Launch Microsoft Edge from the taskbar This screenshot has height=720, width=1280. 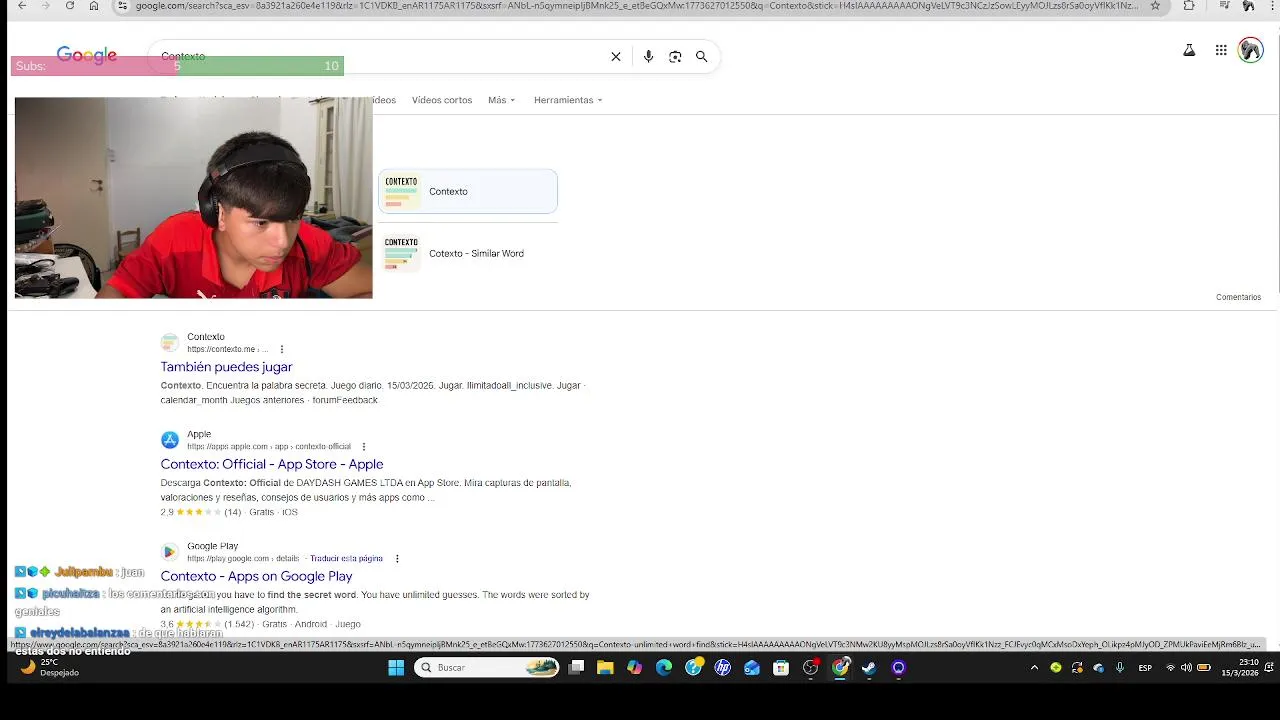pyautogui.click(x=664, y=668)
